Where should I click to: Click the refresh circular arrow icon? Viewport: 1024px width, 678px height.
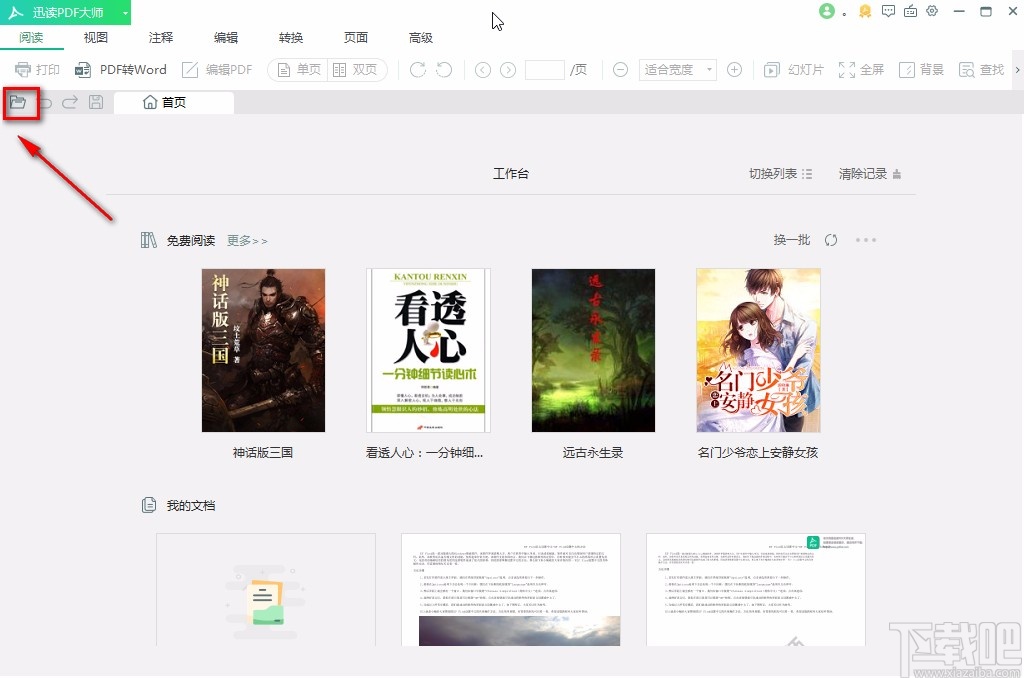[831, 240]
